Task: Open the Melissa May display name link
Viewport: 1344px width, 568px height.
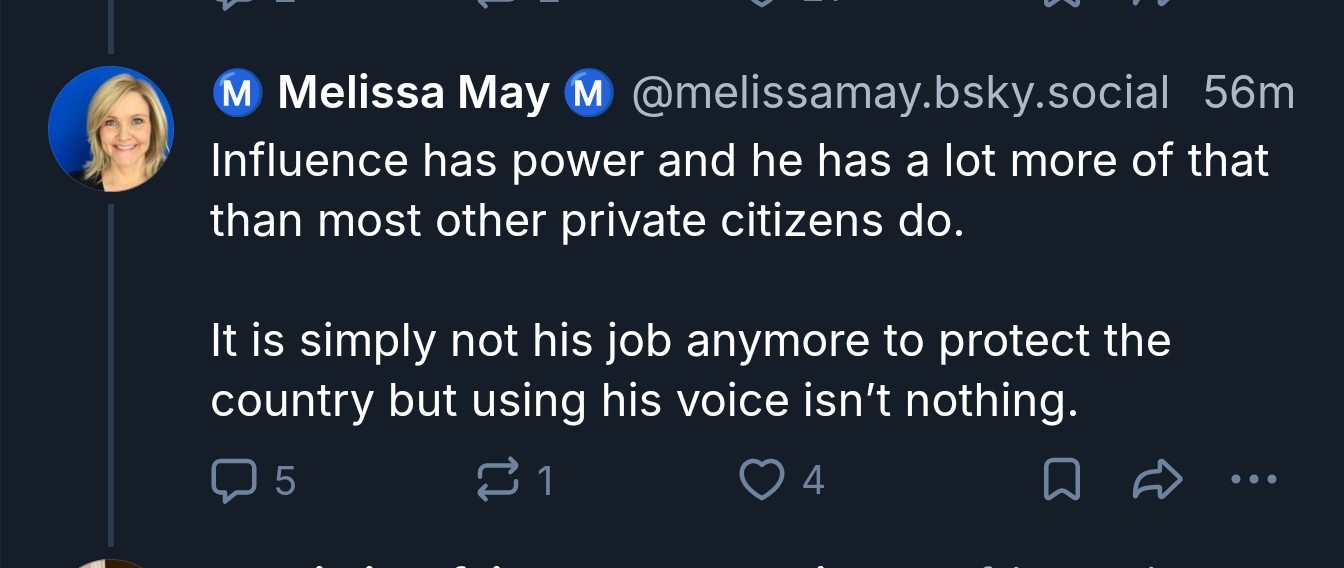Action: pyautogui.click(x=413, y=94)
